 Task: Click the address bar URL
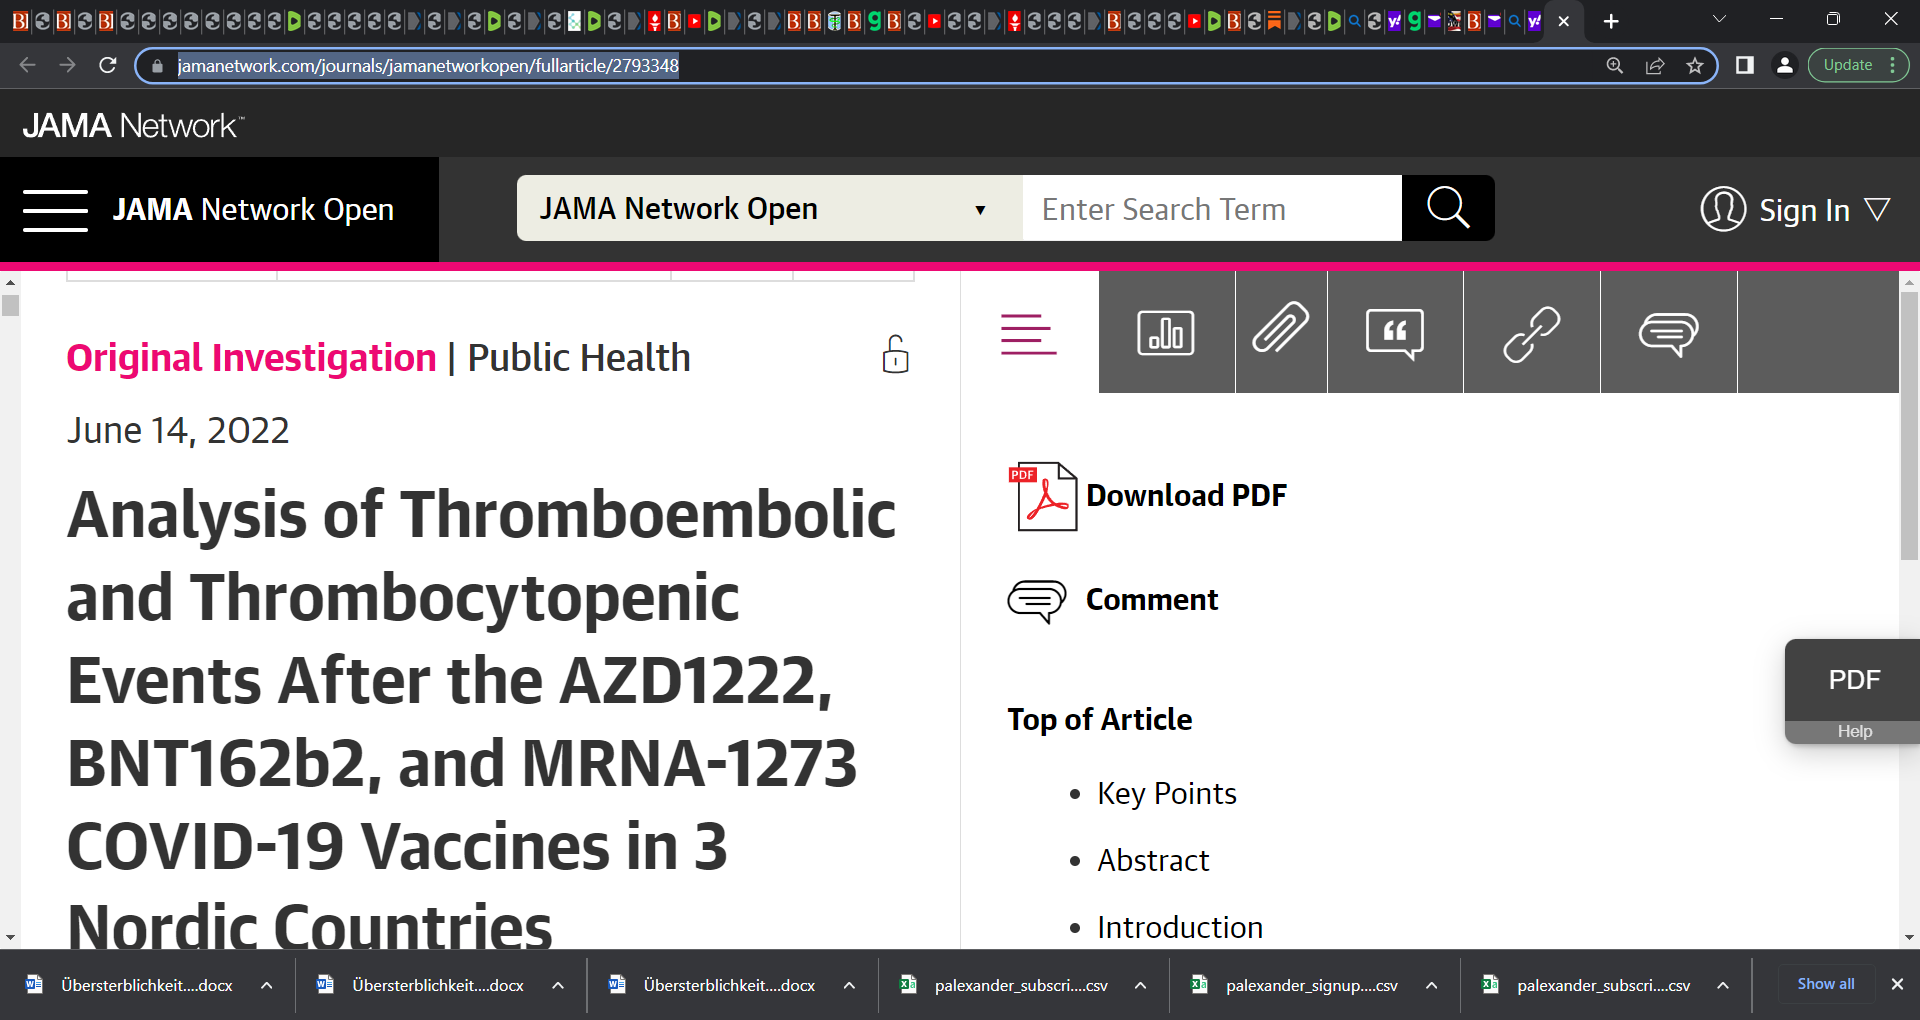(428, 66)
